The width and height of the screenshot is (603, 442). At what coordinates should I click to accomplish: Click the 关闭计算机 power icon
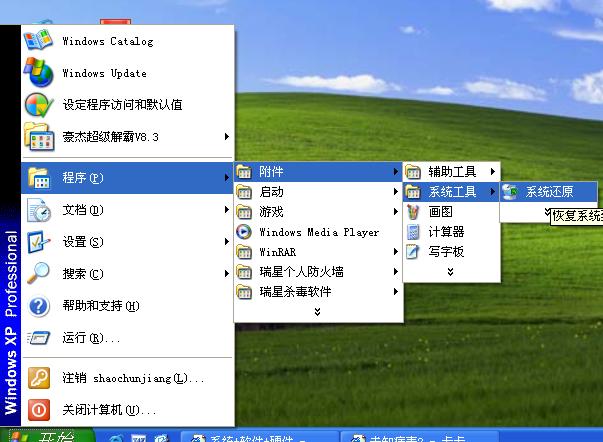click(39, 410)
